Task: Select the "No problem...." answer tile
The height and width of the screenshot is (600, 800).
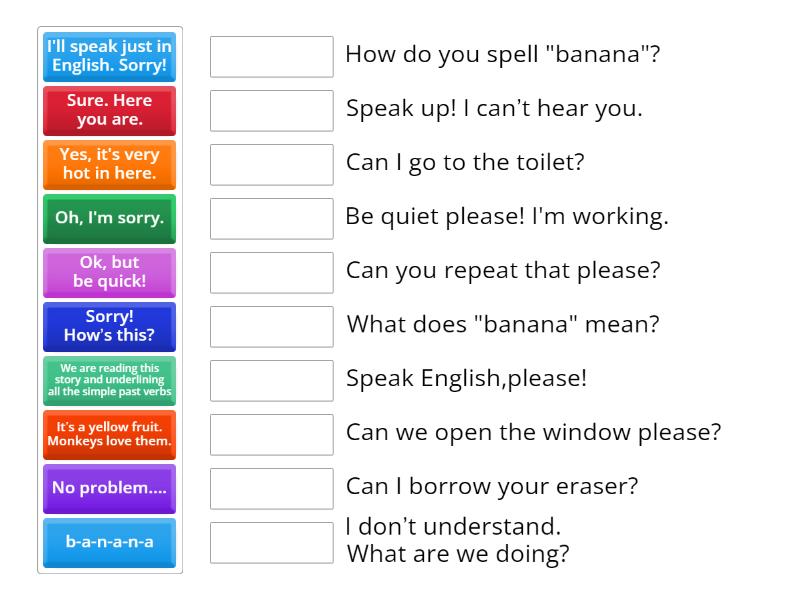Action: pos(109,488)
